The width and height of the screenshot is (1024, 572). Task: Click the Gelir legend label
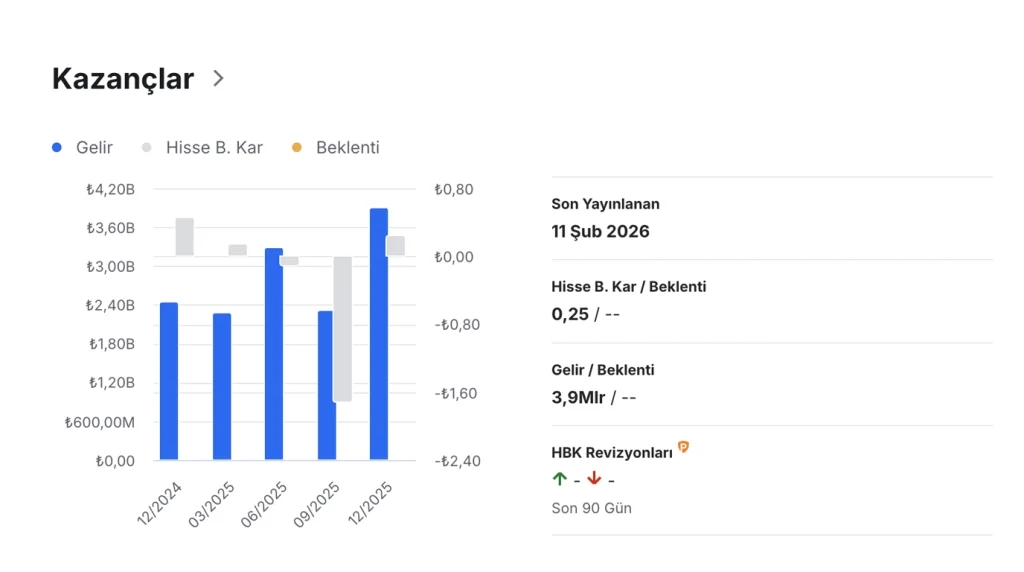(94, 148)
